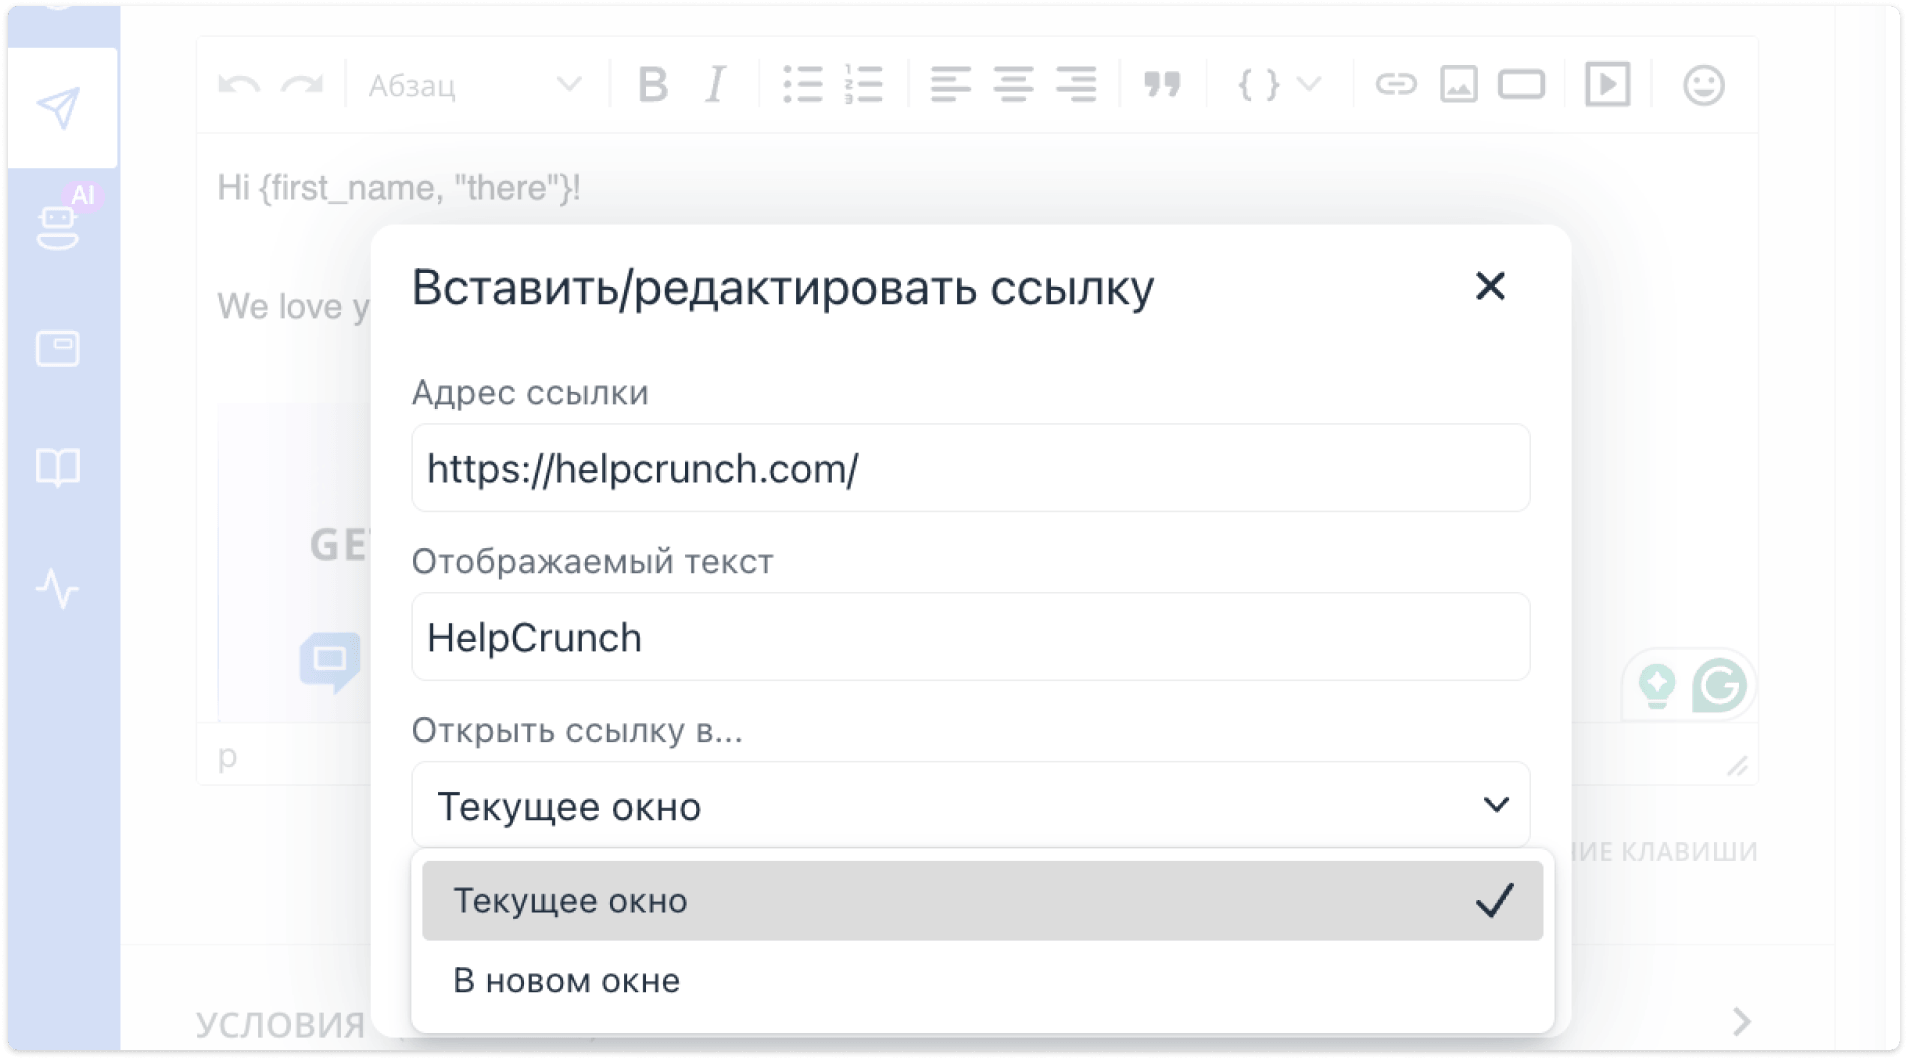Image resolution: width=1908 pixels, height=1060 pixels.
Task: Click the insert image icon
Action: click(x=1458, y=85)
